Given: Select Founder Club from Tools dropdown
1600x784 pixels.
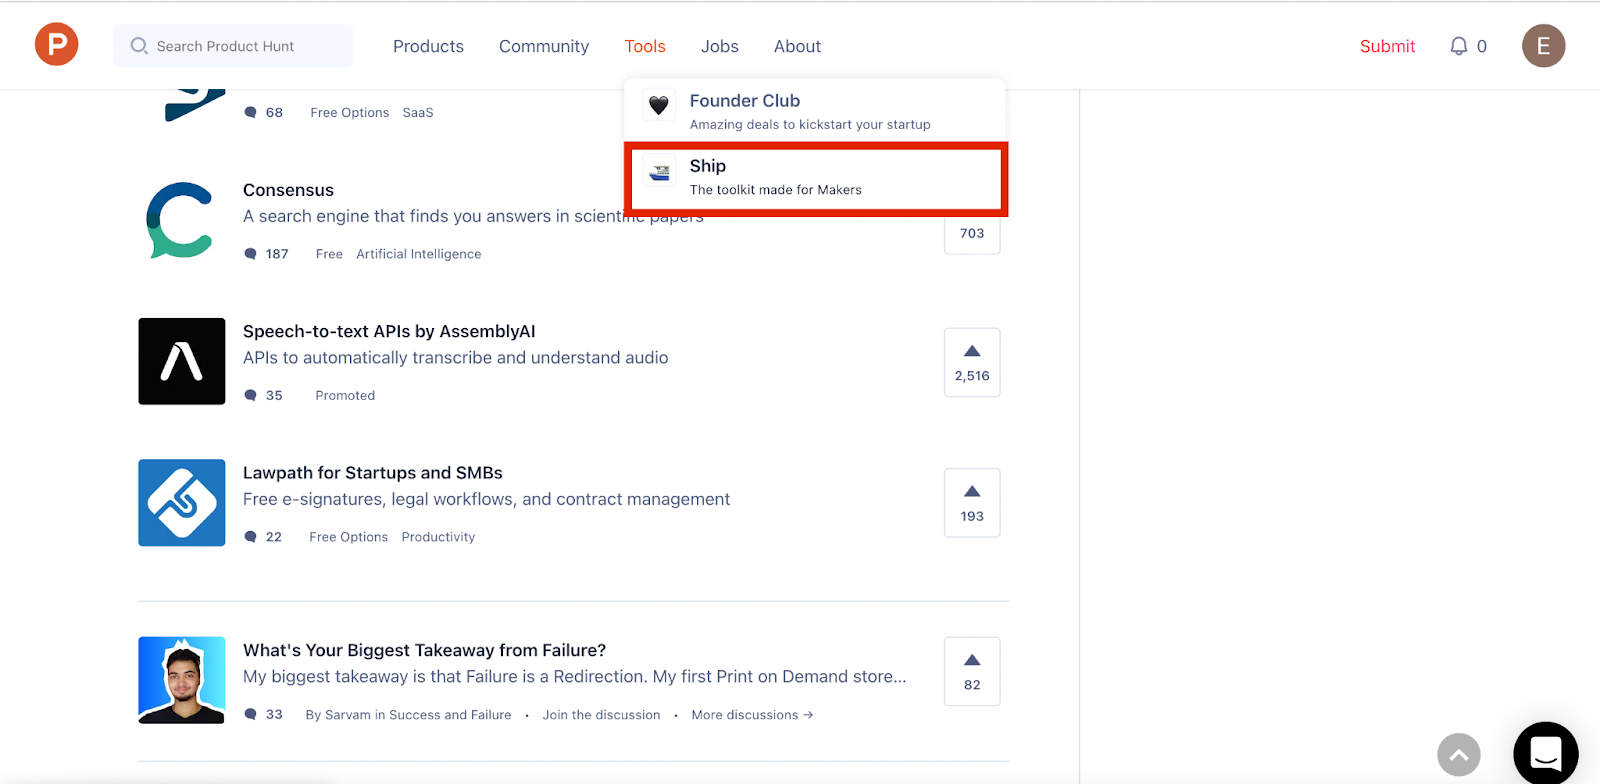Looking at the screenshot, I should (x=815, y=111).
